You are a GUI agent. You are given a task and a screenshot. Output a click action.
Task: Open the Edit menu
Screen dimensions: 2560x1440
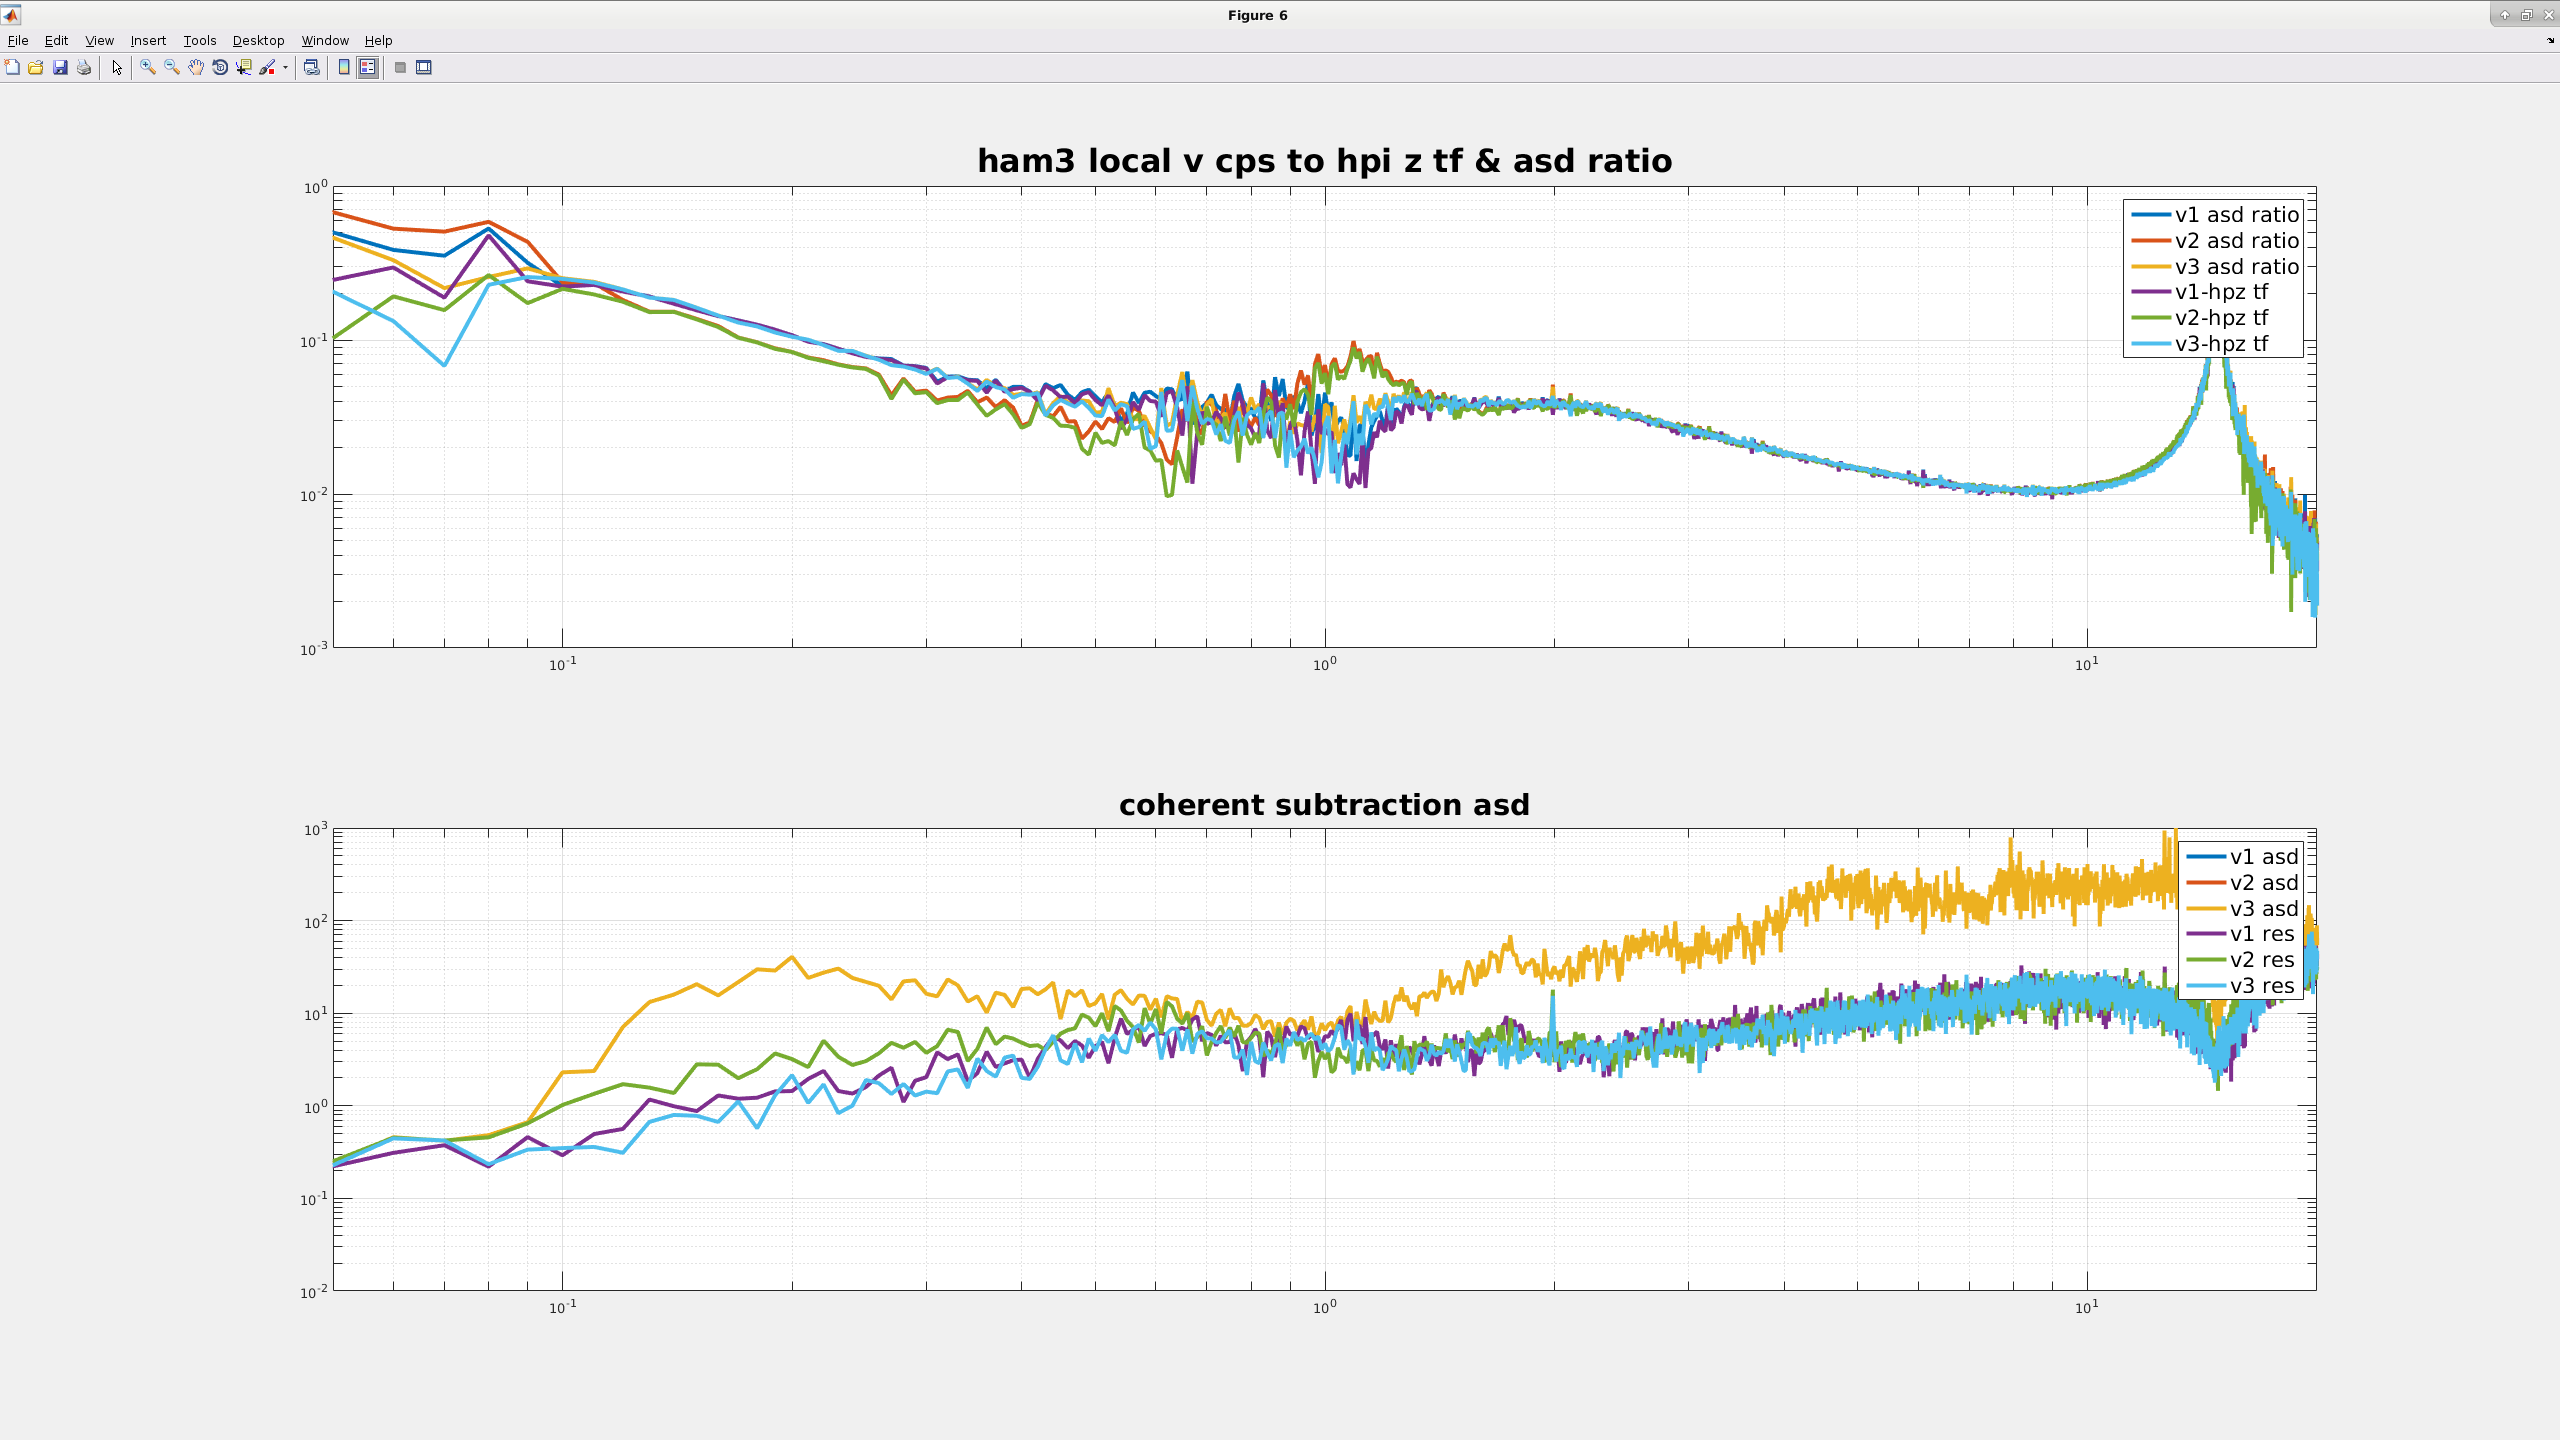pyautogui.click(x=56, y=40)
